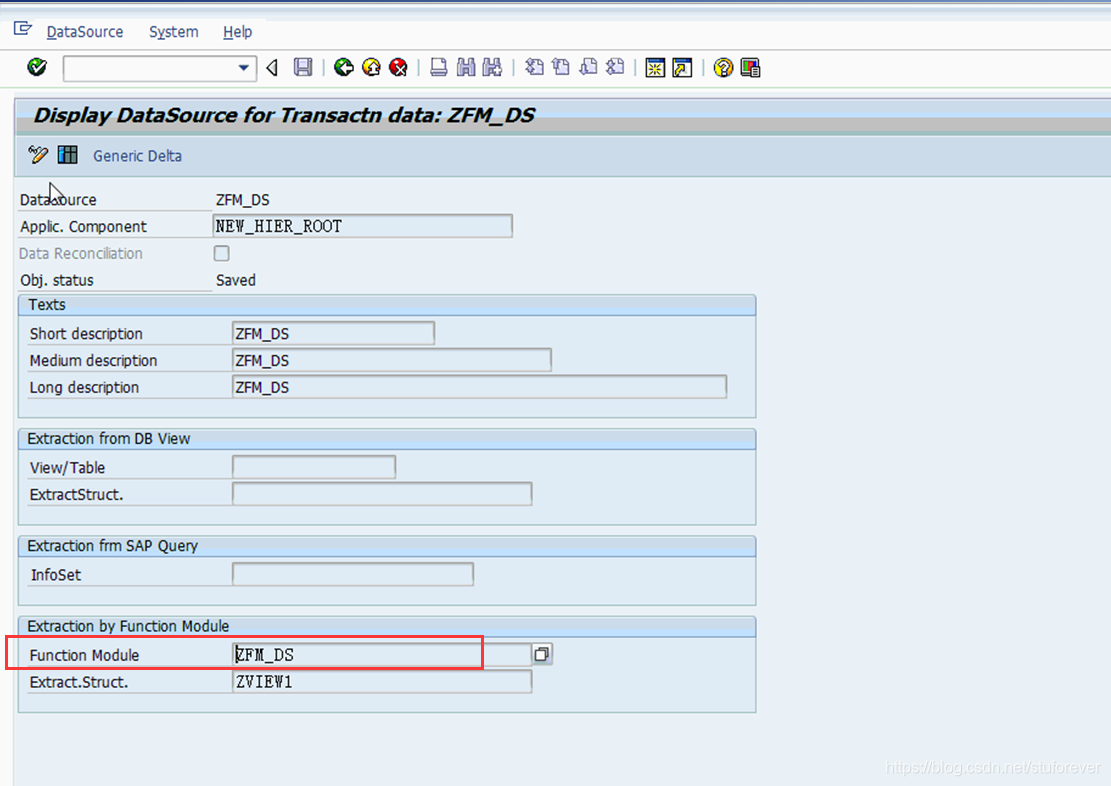1111x786 pixels.
Task: Click the yellow Exit icon
Action: [371, 67]
